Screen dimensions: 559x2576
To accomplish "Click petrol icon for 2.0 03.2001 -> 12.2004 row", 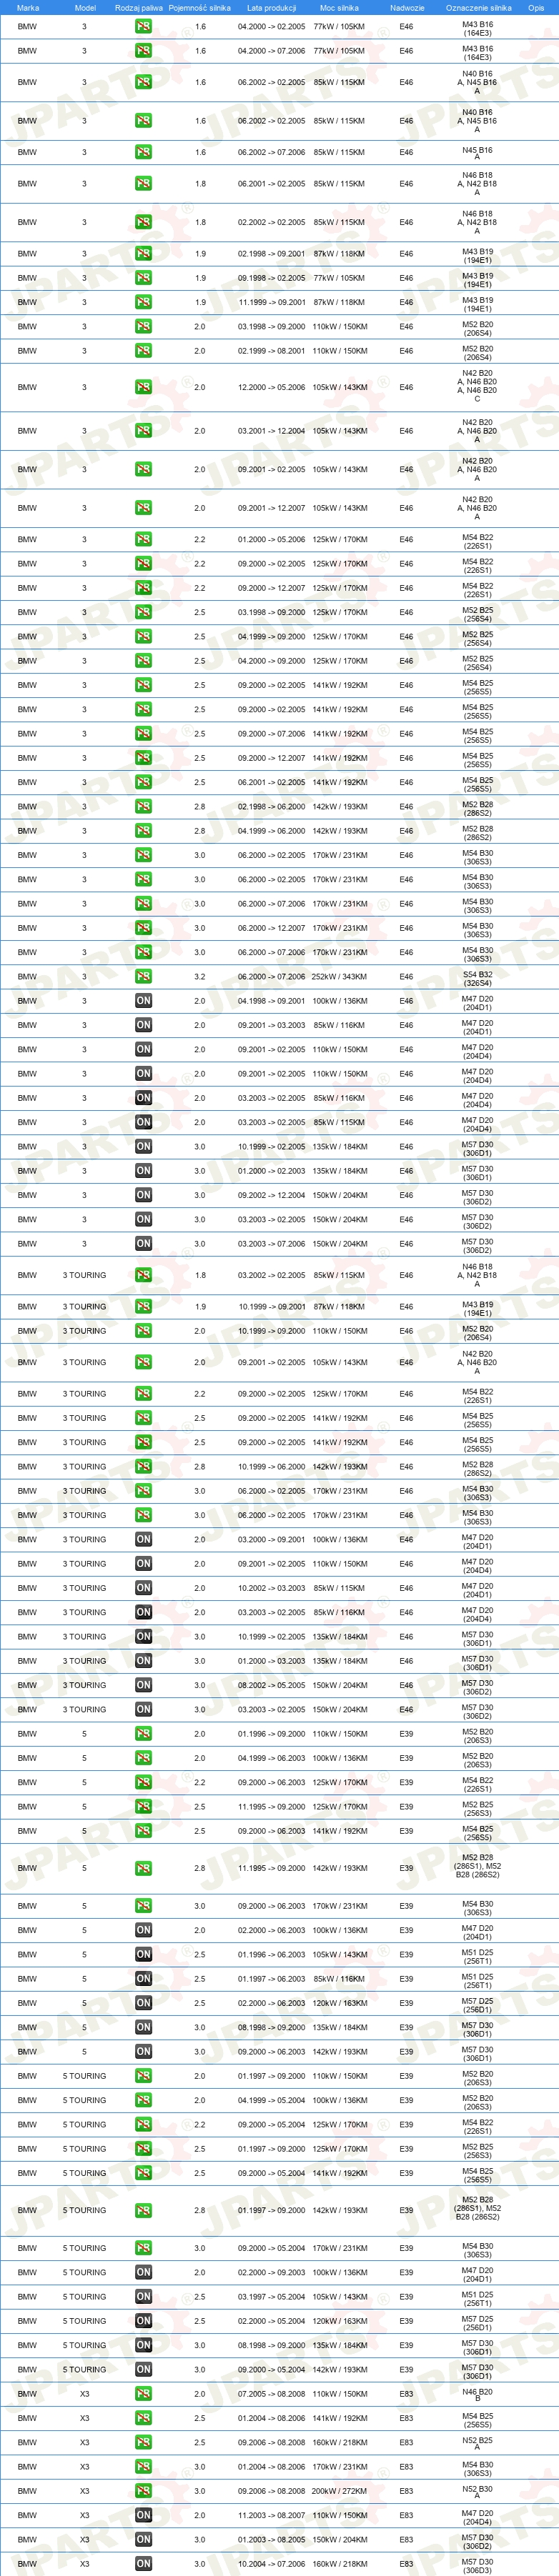I will coord(143,431).
